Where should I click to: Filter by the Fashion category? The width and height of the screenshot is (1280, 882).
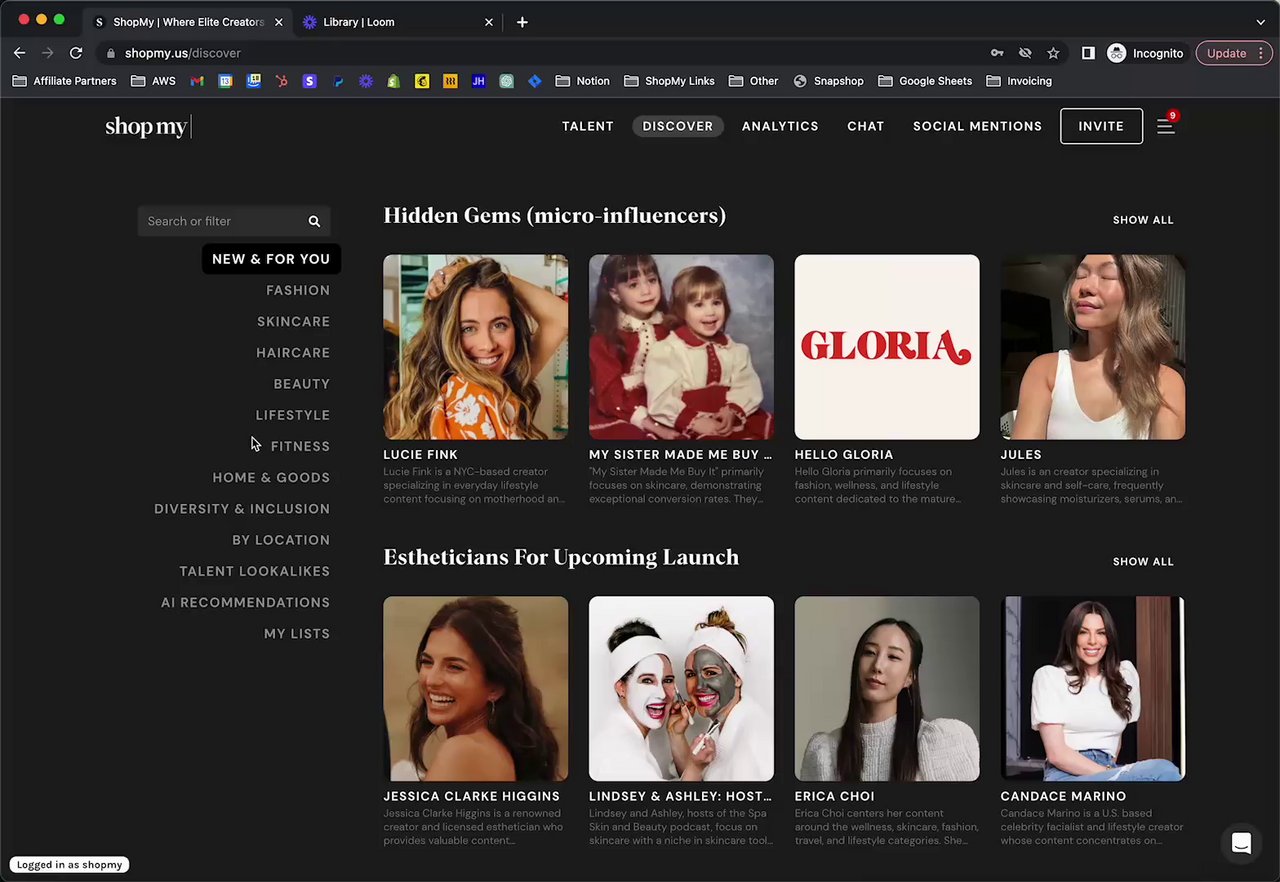point(298,290)
